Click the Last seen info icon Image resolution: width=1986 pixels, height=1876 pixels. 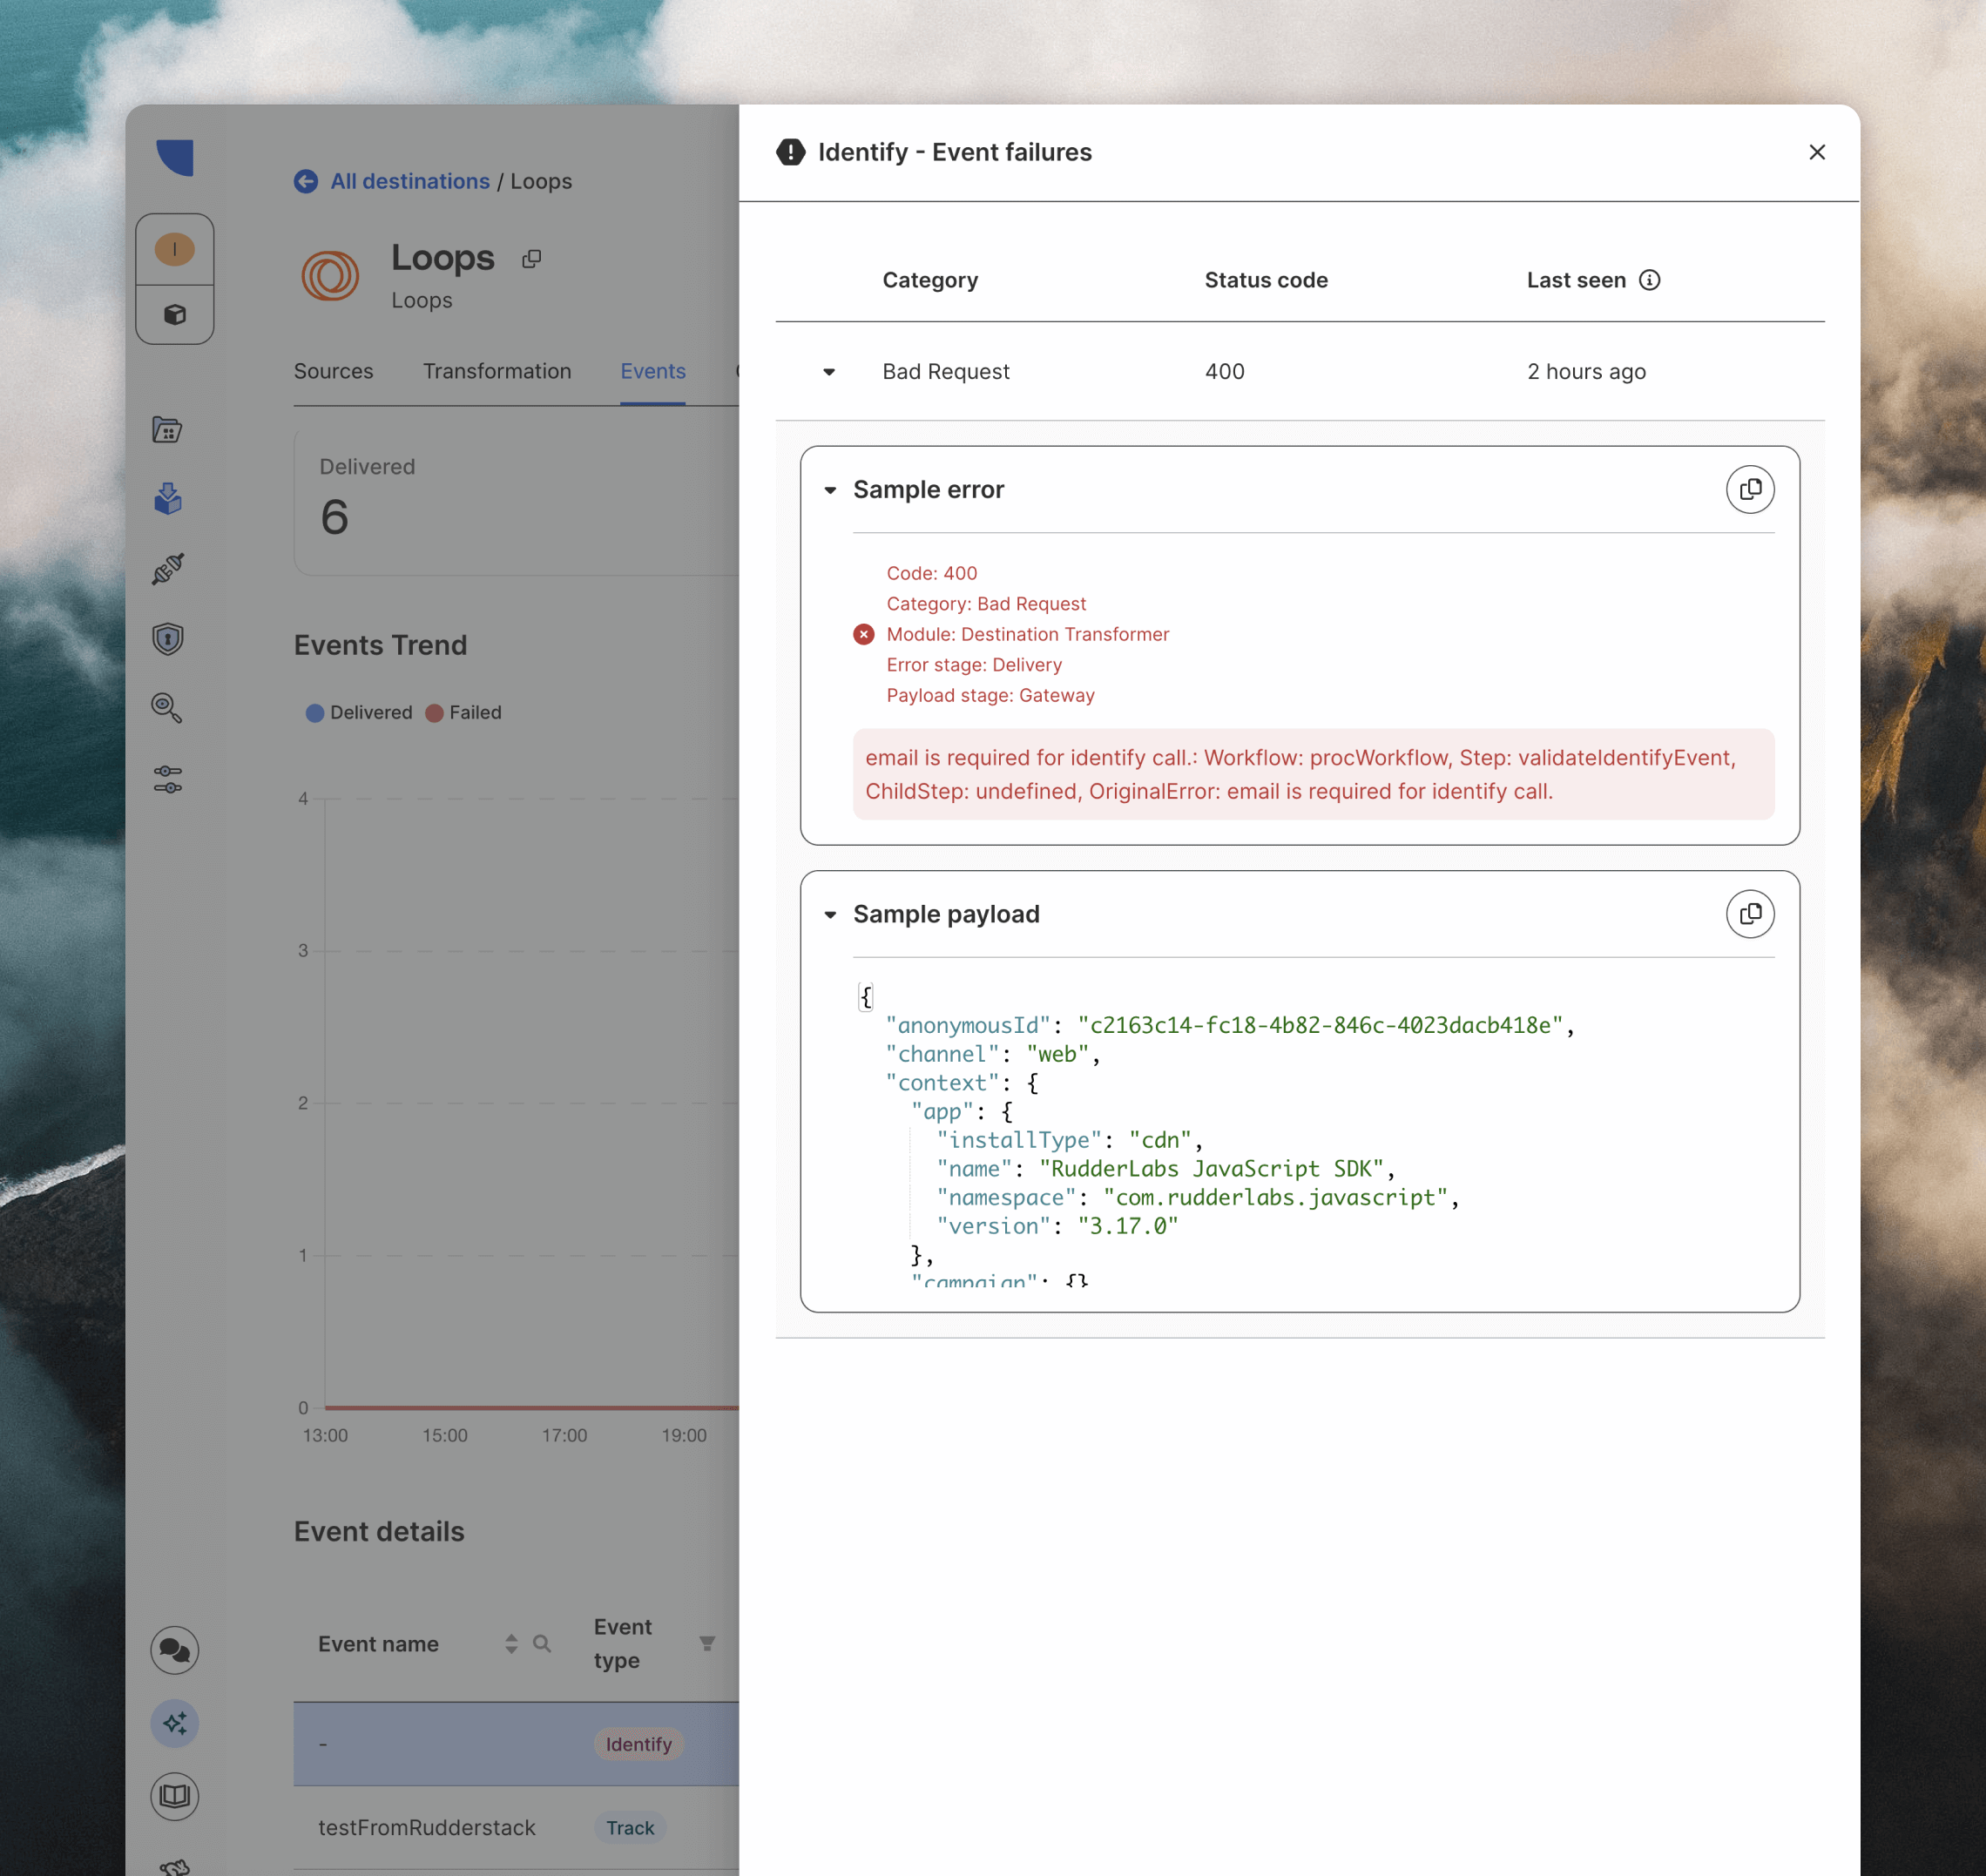pyautogui.click(x=1650, y=280)
